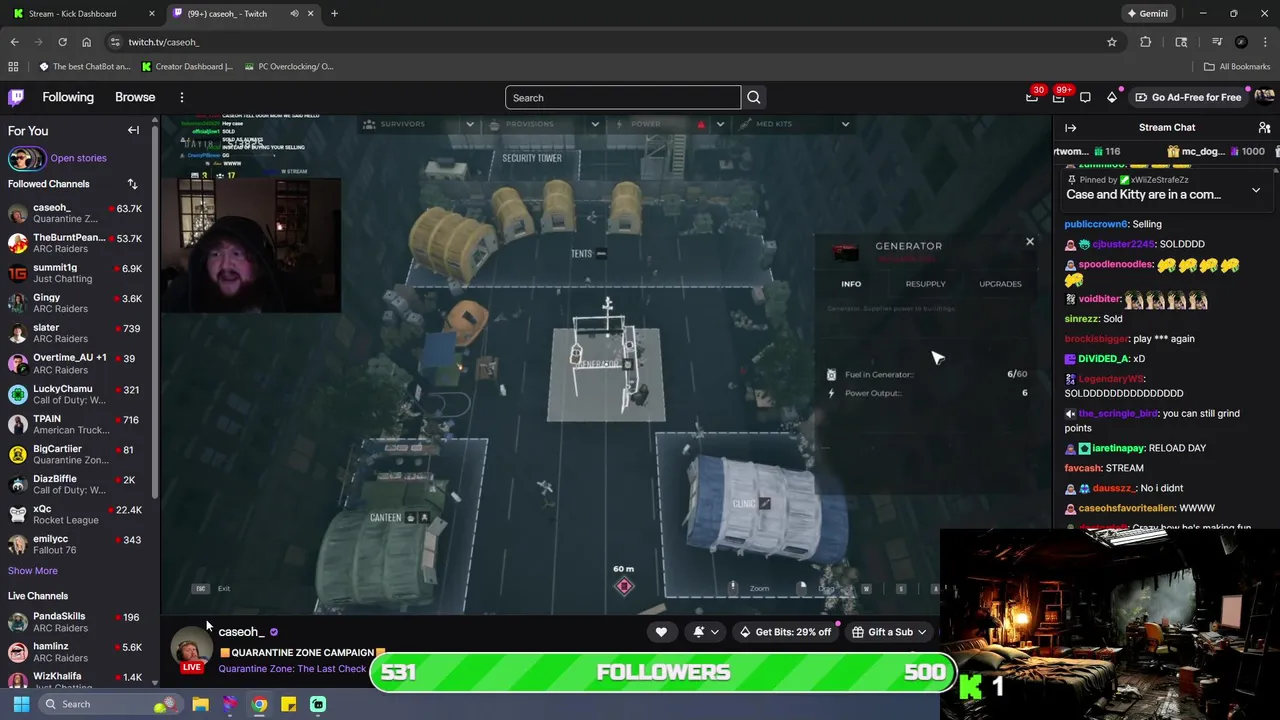The height and width of the screenshot is (720, 1280).
Task: Open Windows Start menu
Action: (x=21, y=704)
